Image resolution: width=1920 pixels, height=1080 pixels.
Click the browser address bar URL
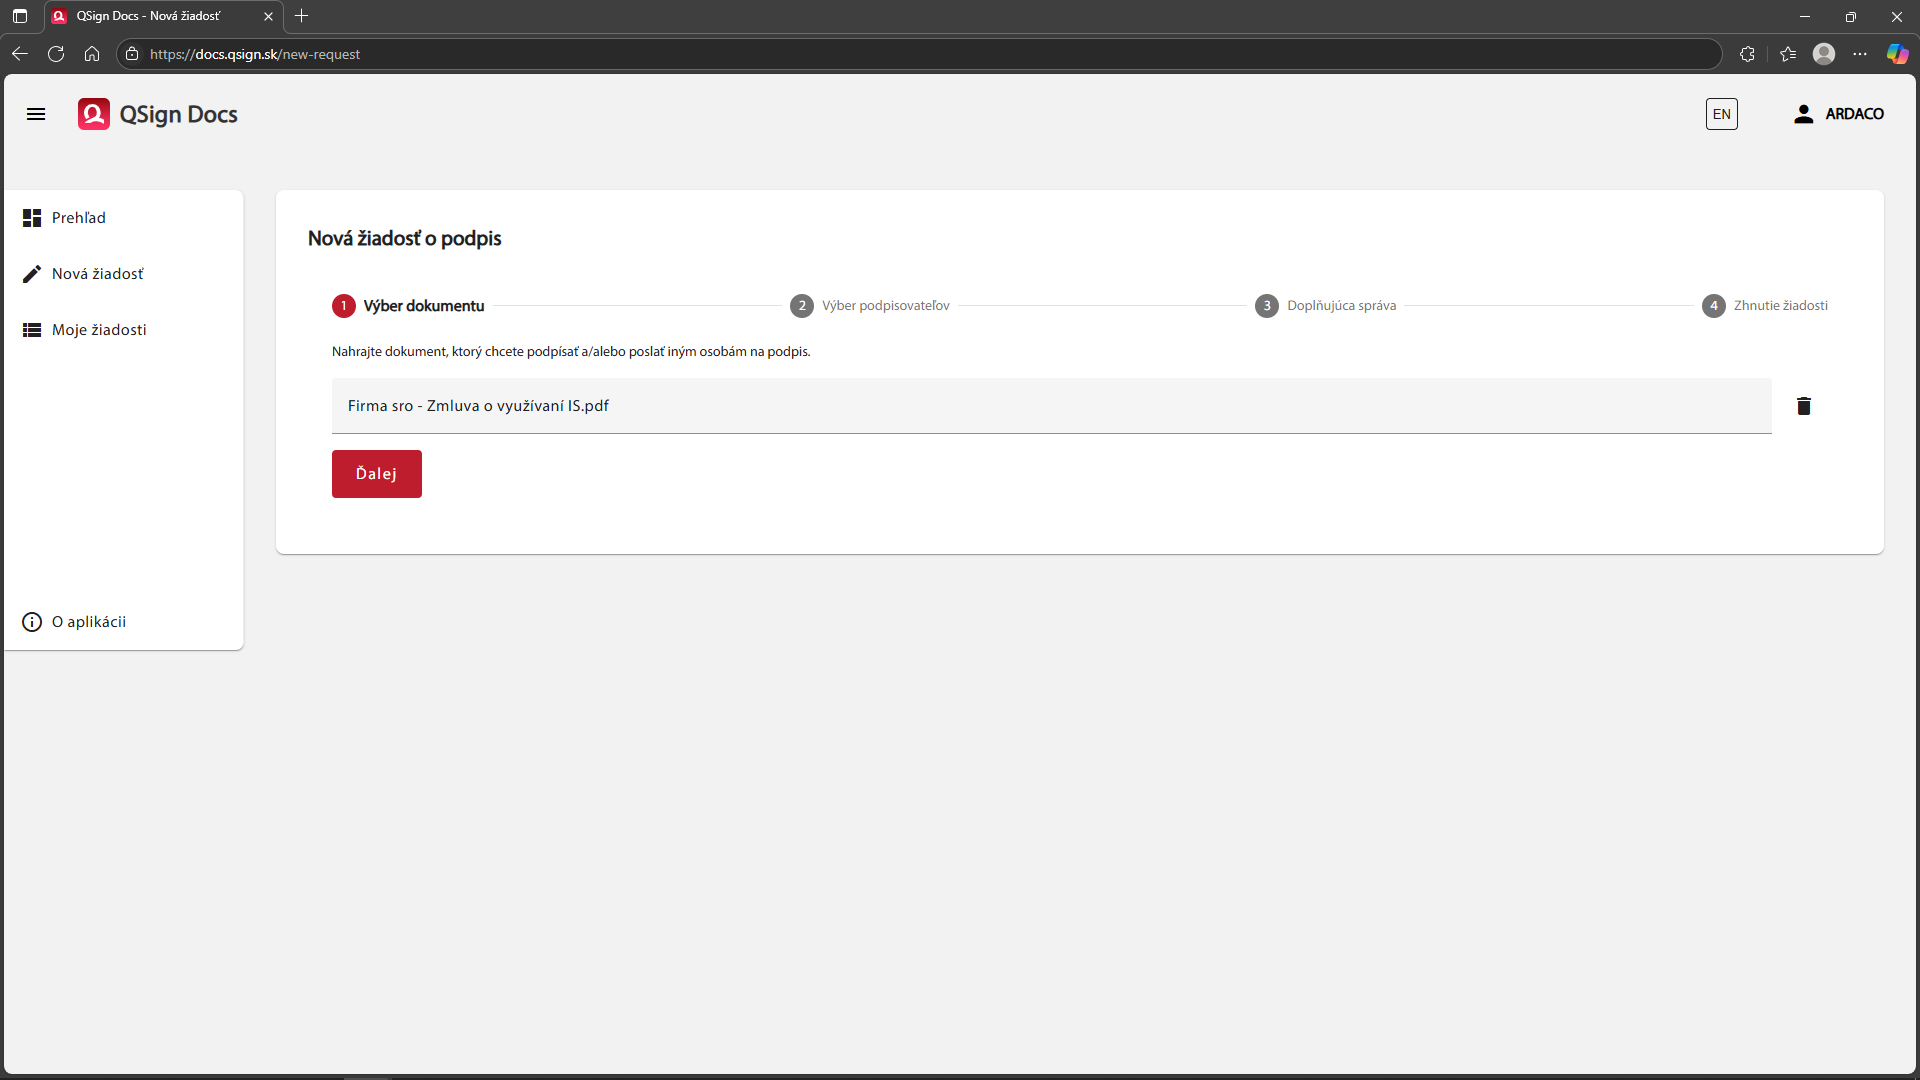pos(255,54)
